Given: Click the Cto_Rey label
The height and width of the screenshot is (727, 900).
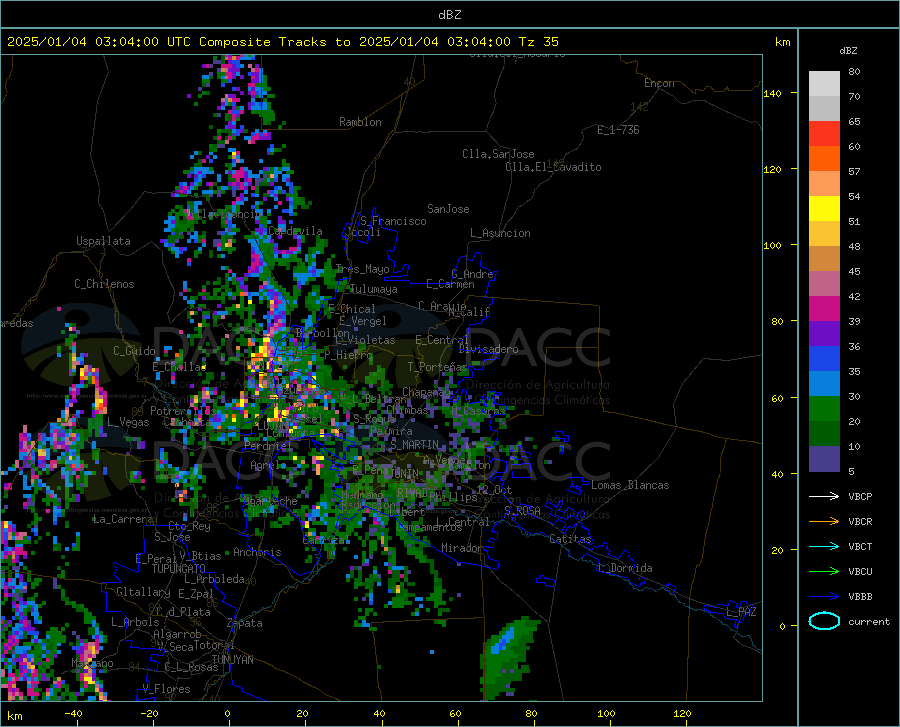Looking at the screenshot, I should point(189,526).
